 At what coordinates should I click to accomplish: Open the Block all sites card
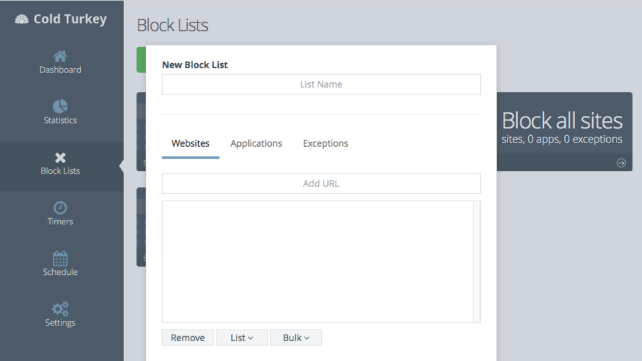point(565,131)
